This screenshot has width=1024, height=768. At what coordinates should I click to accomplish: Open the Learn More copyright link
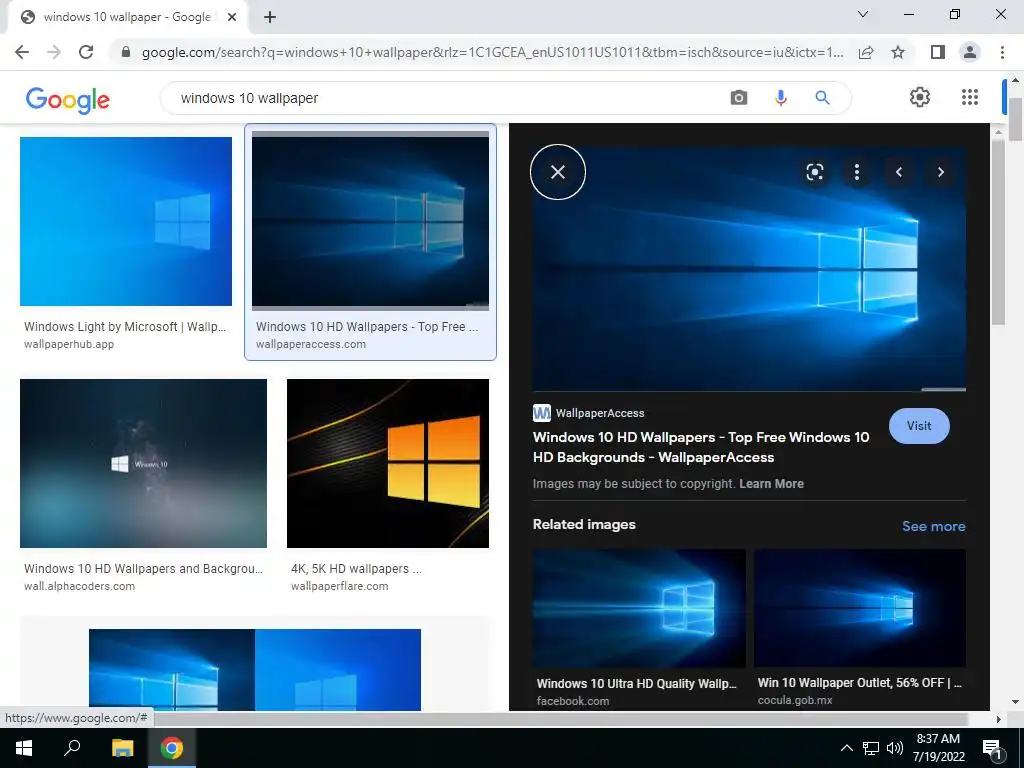771,484
